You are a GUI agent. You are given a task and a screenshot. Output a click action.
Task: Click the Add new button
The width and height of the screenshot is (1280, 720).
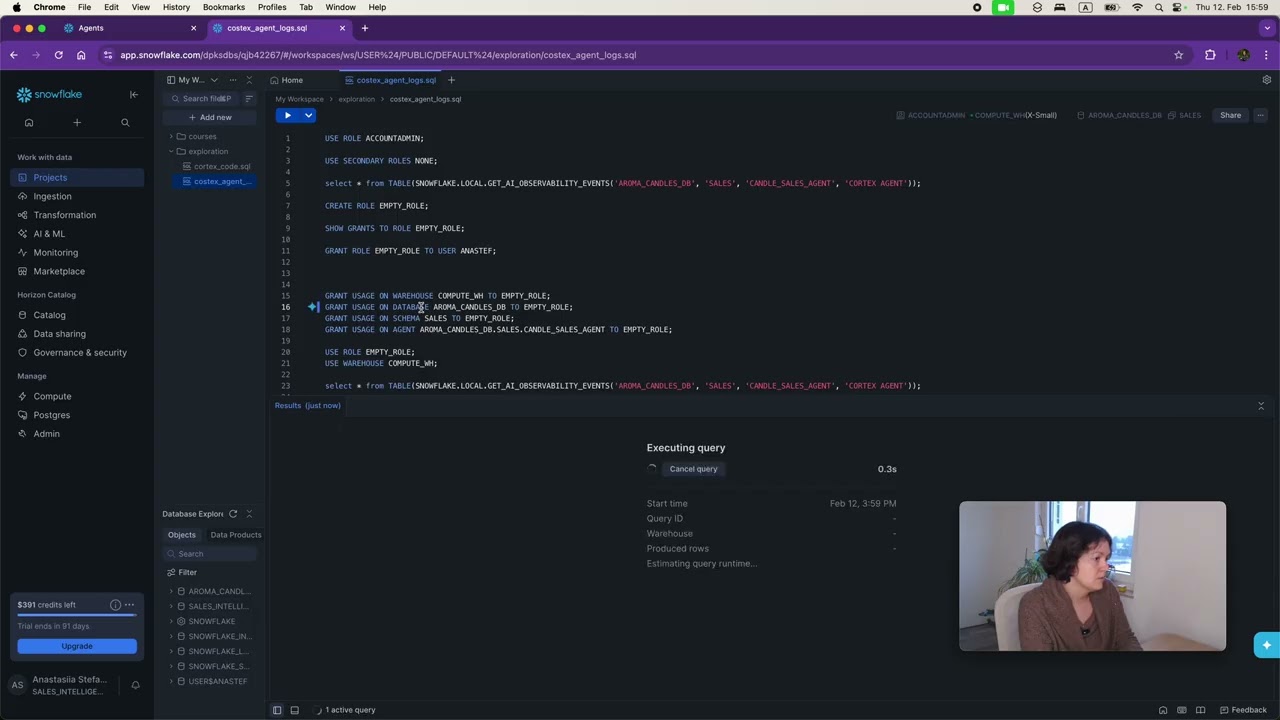[210, 118]
